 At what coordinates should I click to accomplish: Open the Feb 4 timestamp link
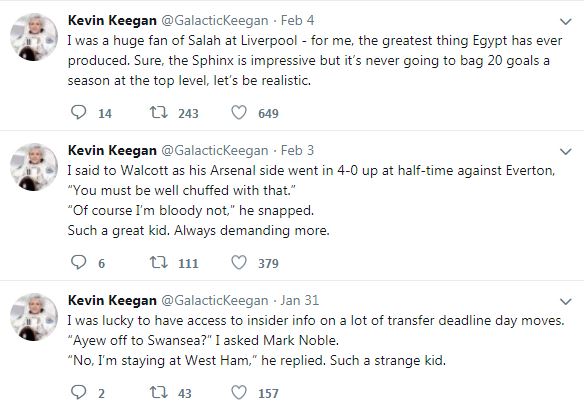tap(297, 20)
